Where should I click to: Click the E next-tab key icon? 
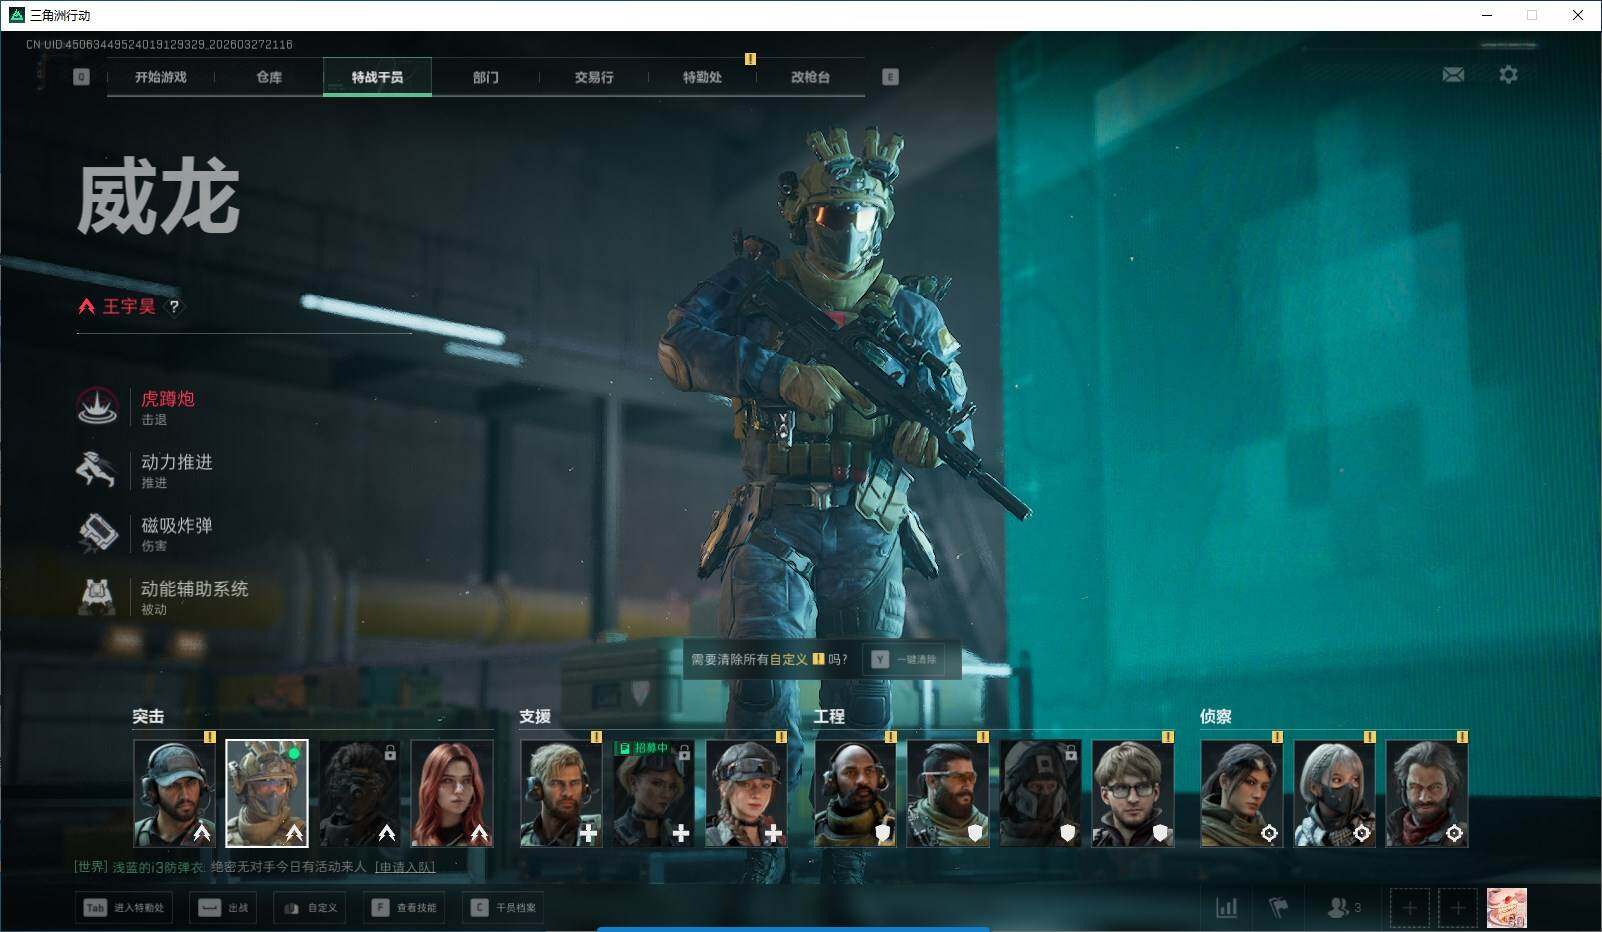pyautogui.click(x=890, y=77)
